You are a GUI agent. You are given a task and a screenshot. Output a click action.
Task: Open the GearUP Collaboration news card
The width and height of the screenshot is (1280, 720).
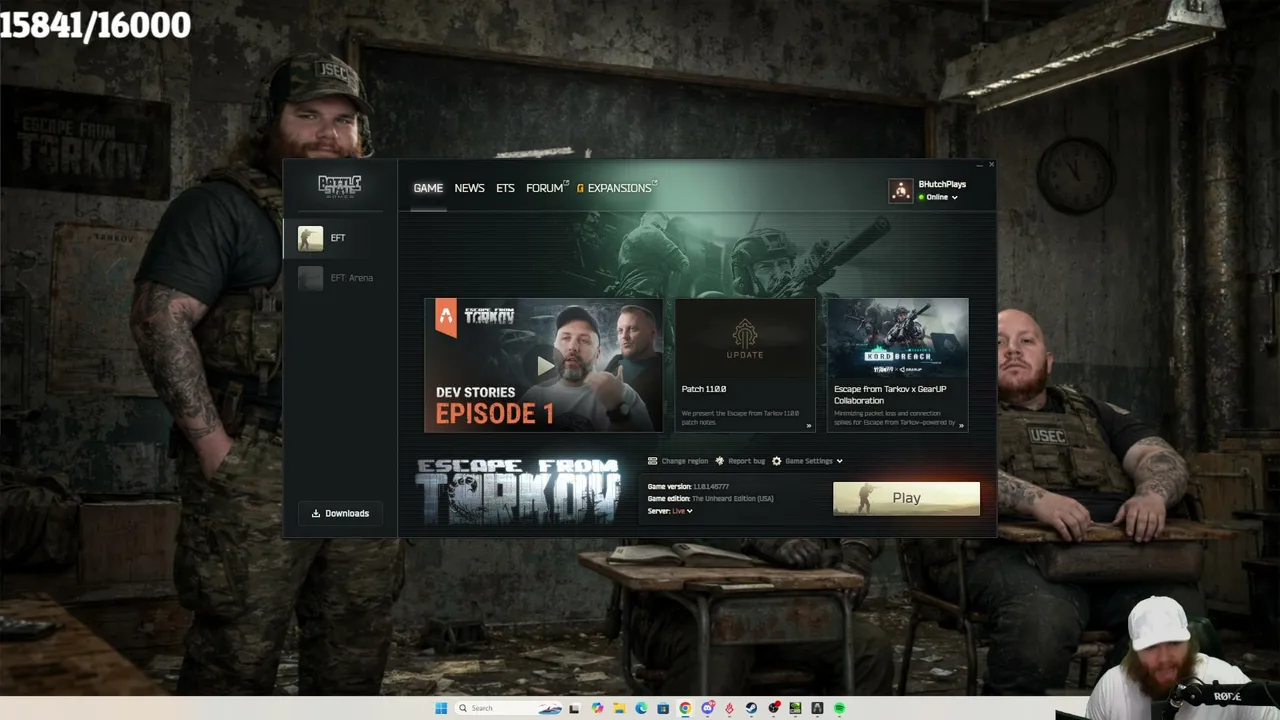[x=897, y=365]
